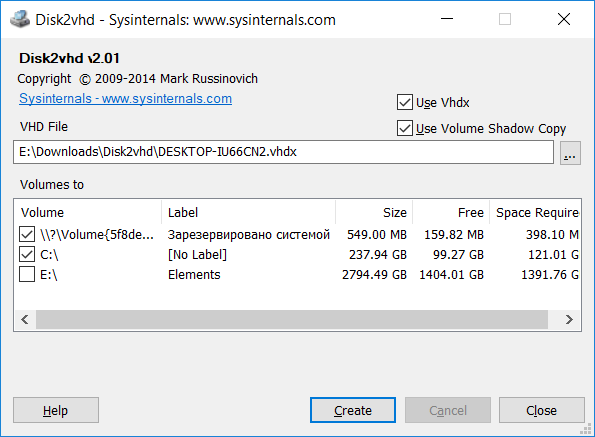Minimize the Disk2vhd window
The image size is (595, 437).
pos(447,19)
